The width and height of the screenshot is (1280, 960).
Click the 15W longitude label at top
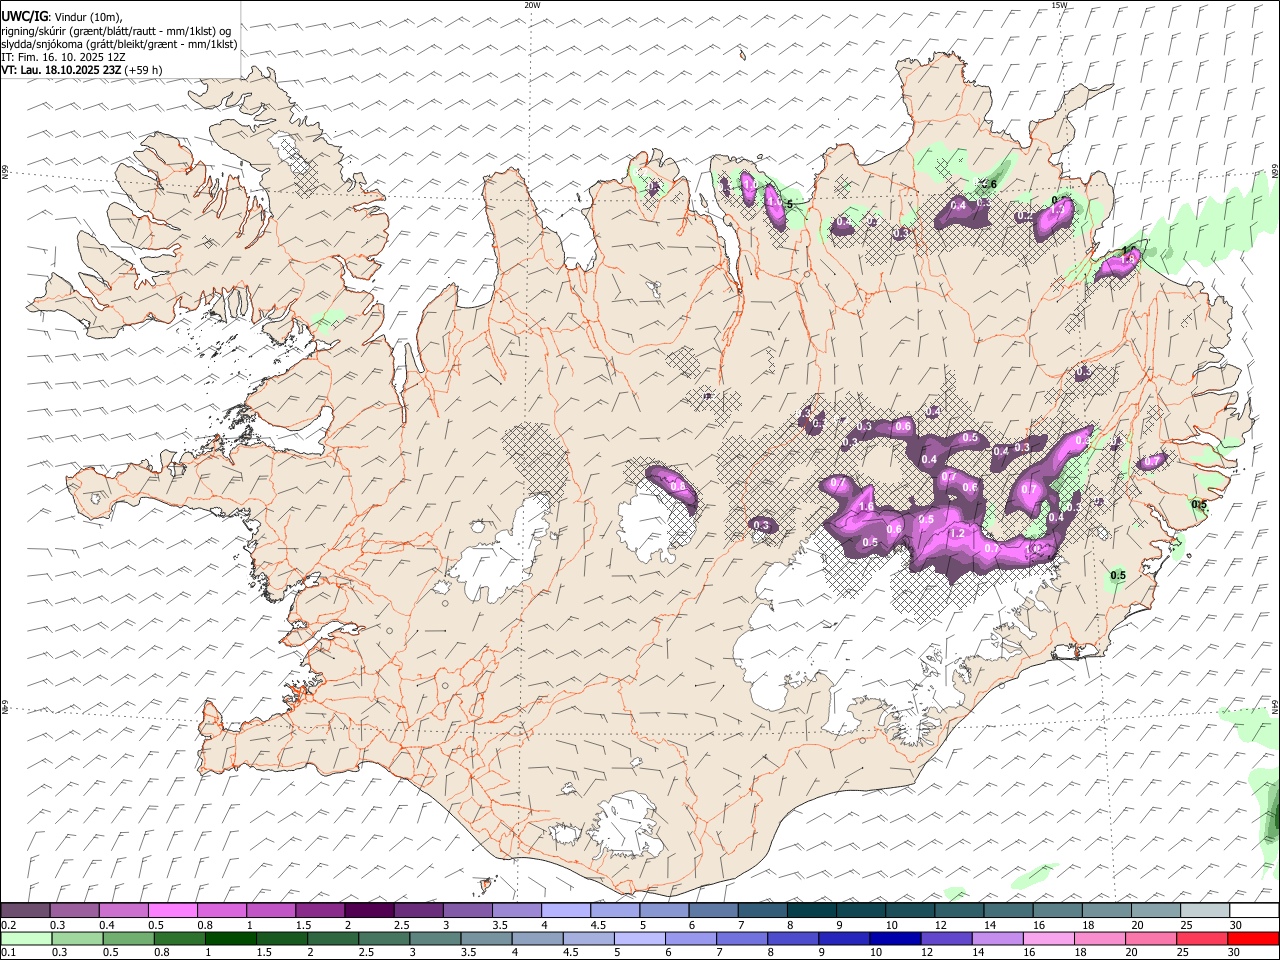tap(1059, 5)
